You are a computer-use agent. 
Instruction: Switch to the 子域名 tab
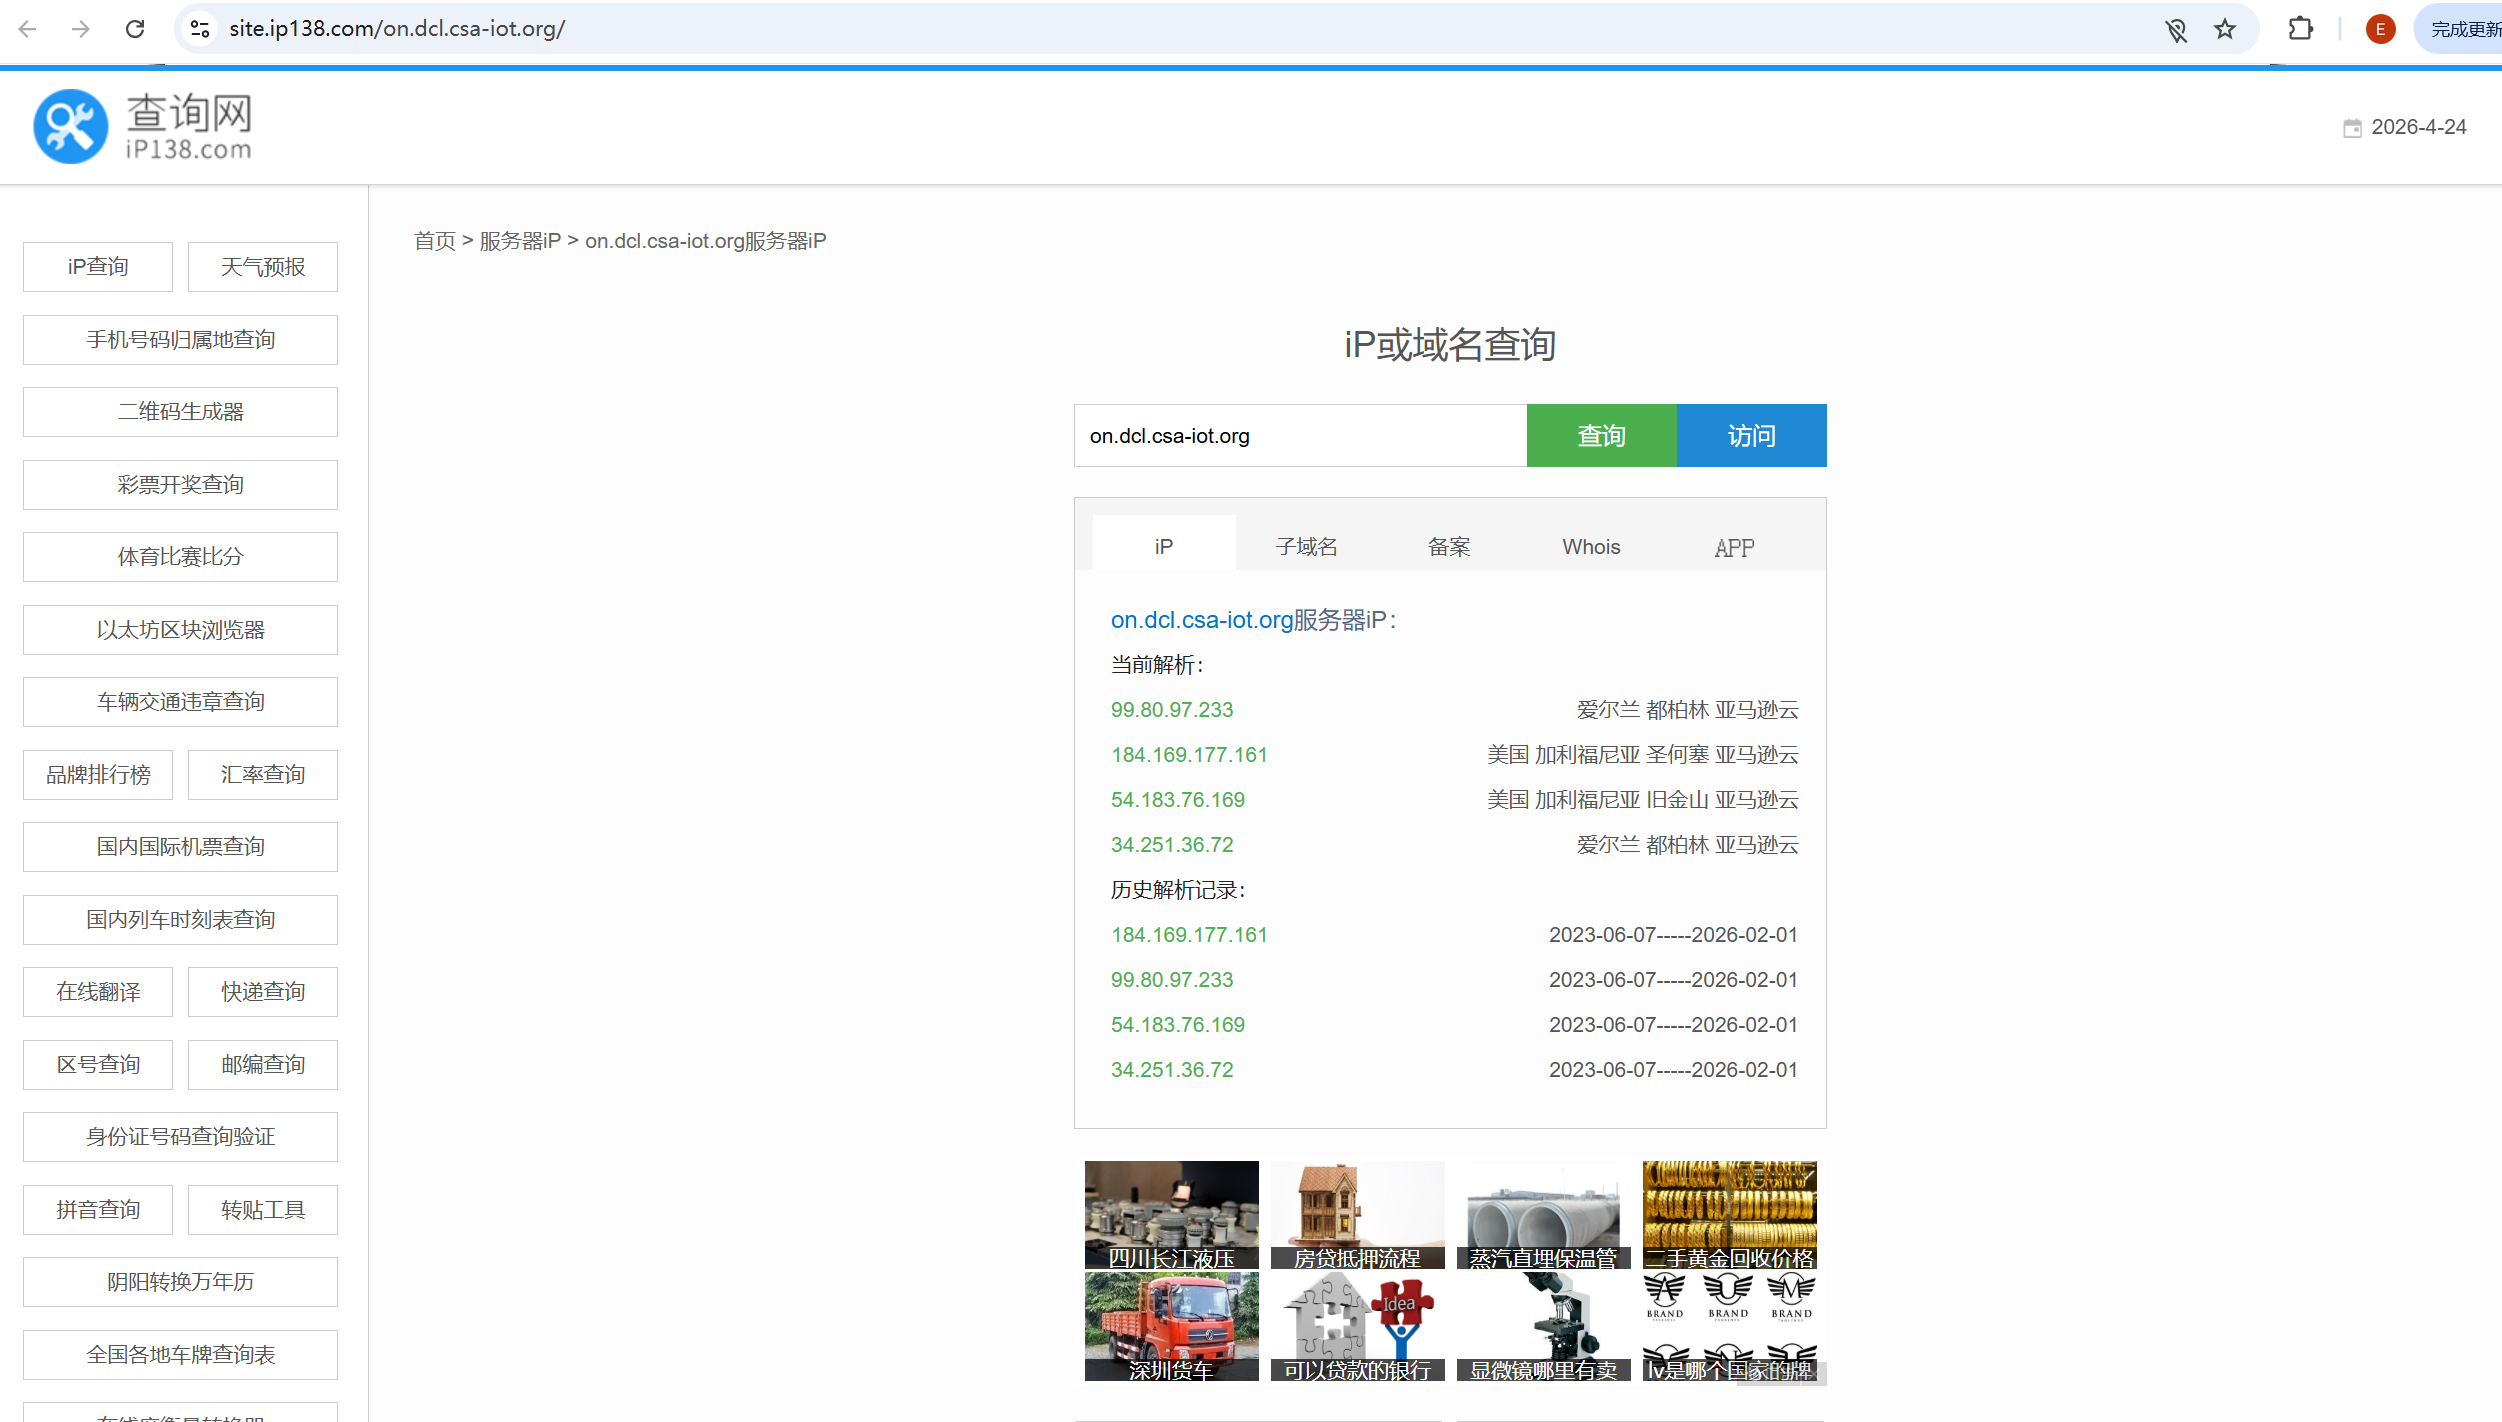tap(1307, 546)
